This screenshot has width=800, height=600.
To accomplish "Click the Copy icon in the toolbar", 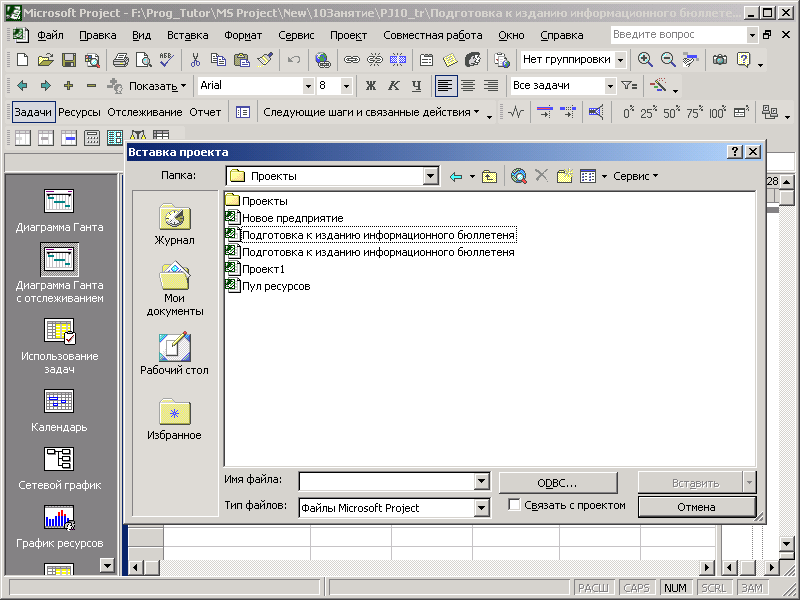I will click(x=218, y=60).
